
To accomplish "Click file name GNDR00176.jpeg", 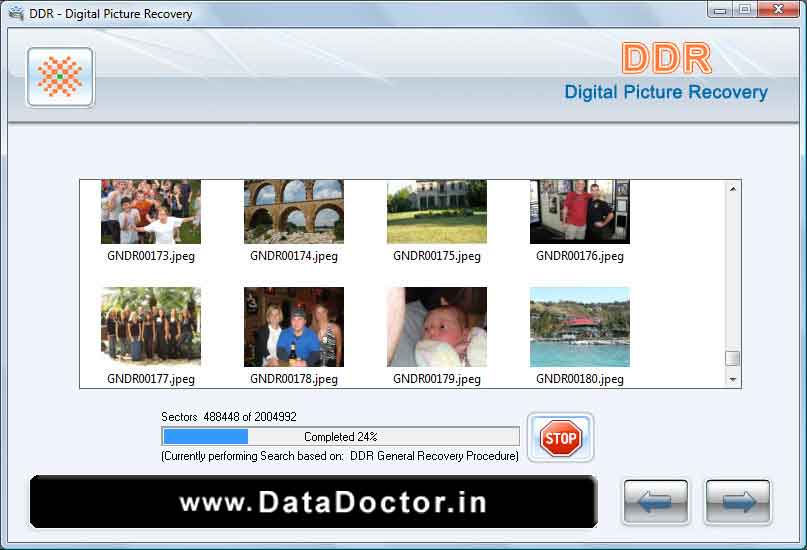I will pos(580,256).
